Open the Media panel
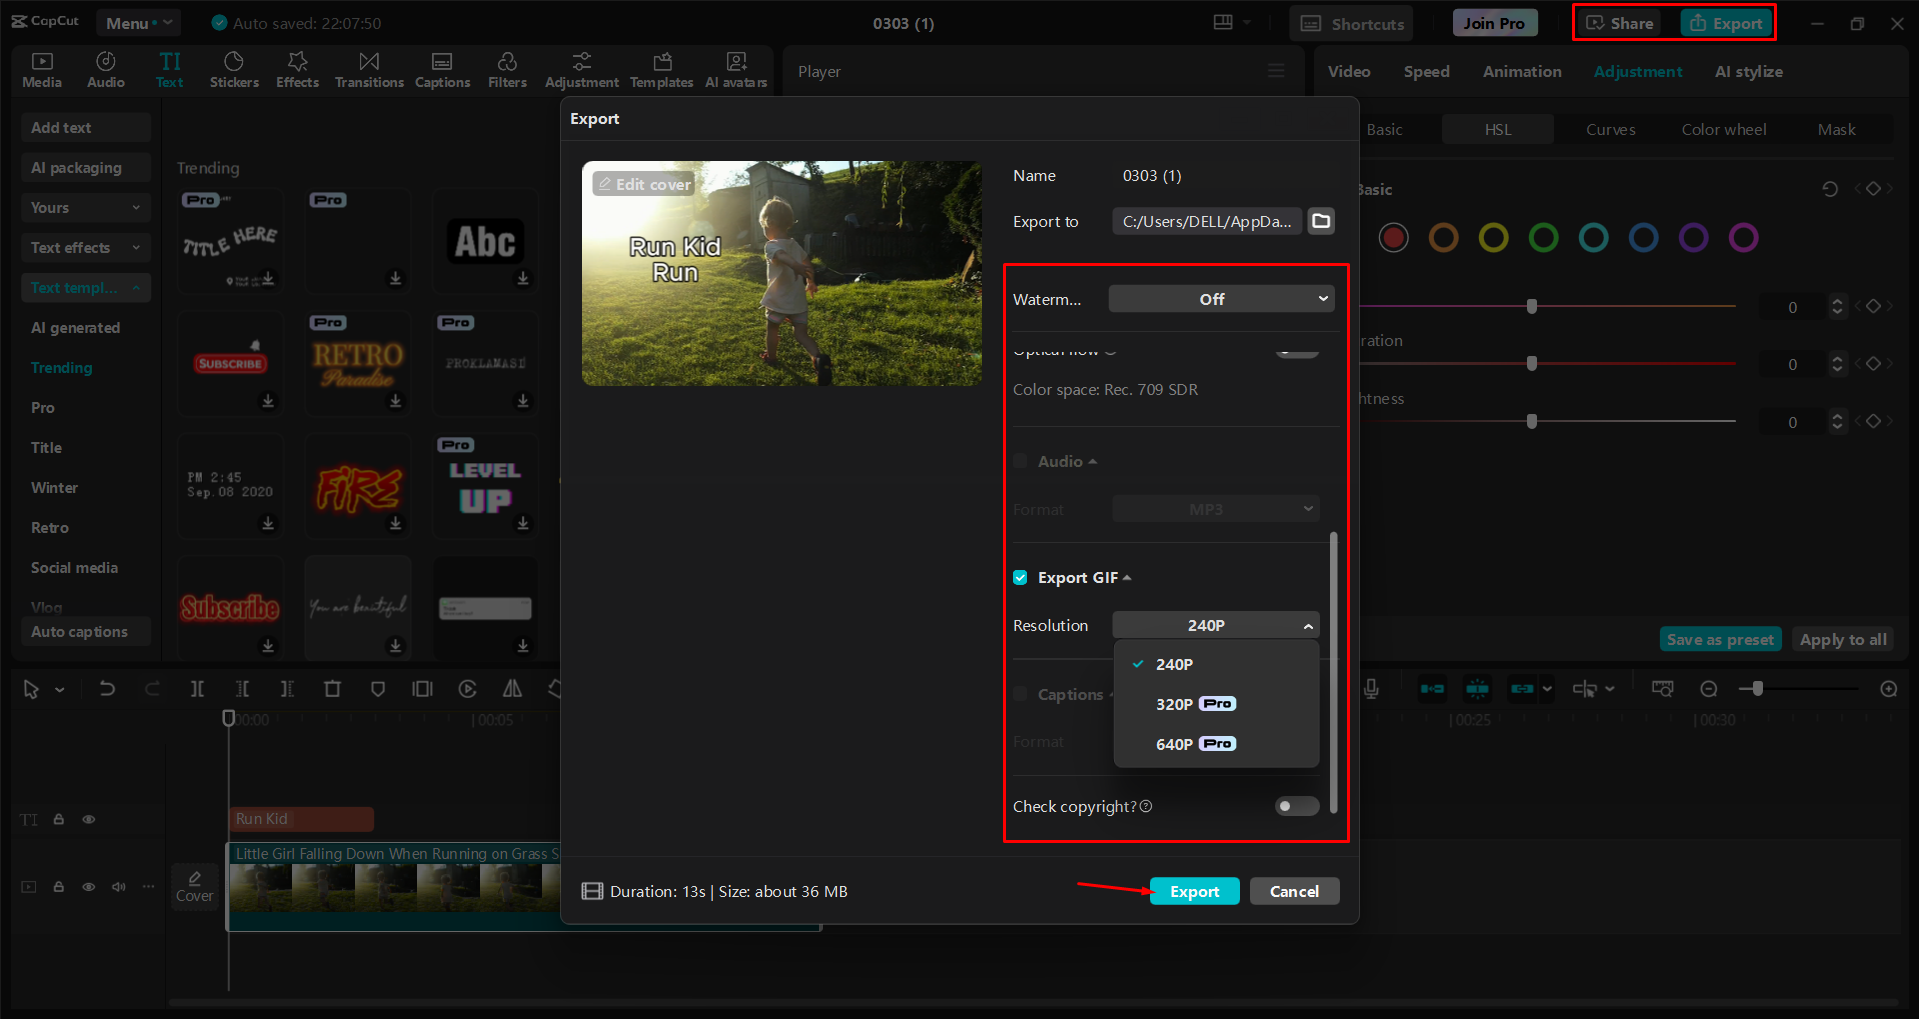 tap(41, 69)
